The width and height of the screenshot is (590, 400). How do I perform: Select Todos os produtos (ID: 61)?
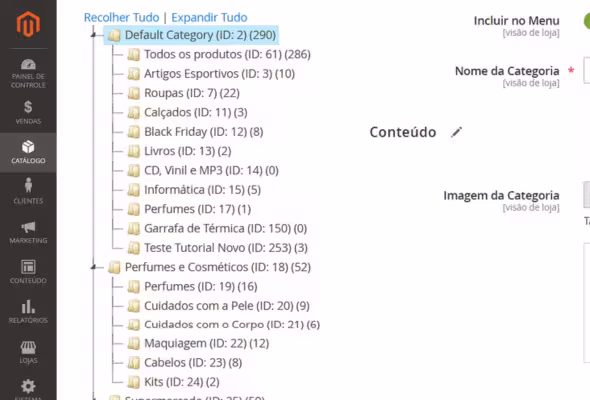click(227, 55)
